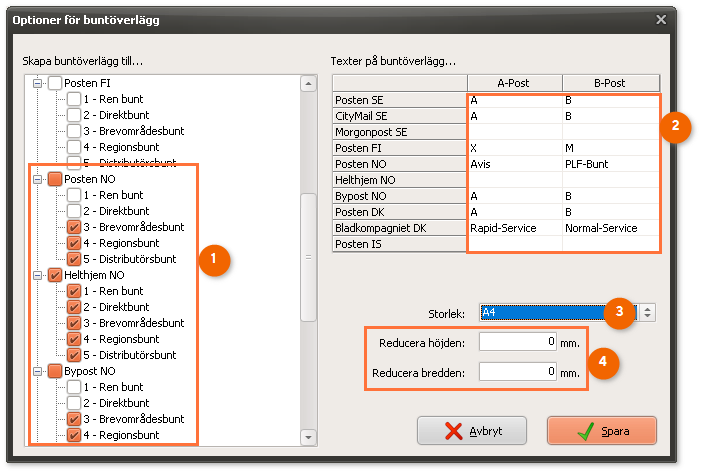Uncheck Helthjem NO 5 - Distributörsbunt
Viewport: 702px width, 473px height.
coord(74,355)
